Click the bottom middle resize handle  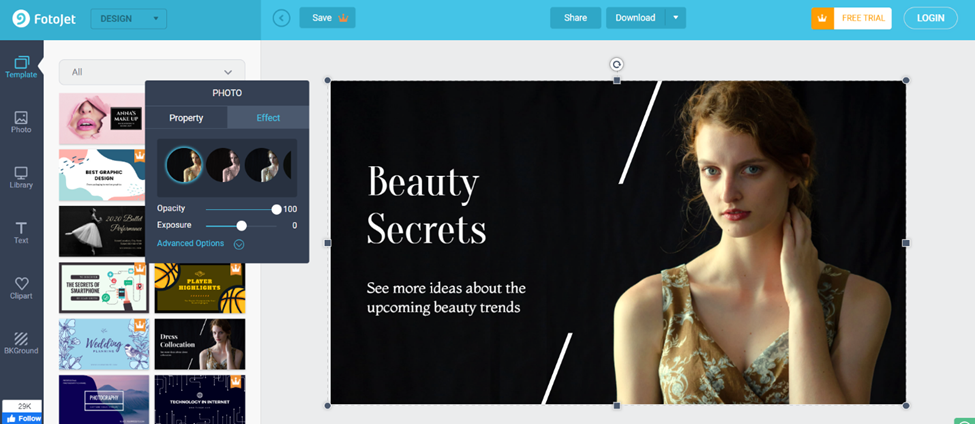616,405
